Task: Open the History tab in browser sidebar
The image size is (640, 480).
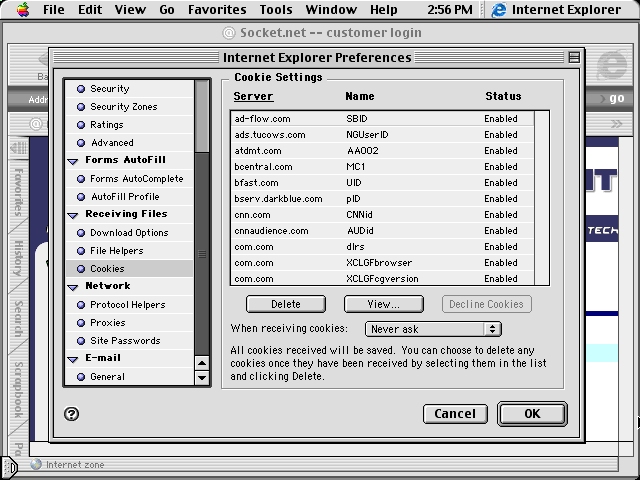Action: (x=18, y=258)
